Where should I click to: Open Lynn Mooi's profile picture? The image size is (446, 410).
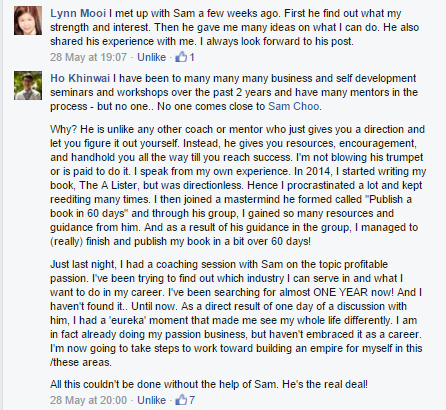(28, 20)
